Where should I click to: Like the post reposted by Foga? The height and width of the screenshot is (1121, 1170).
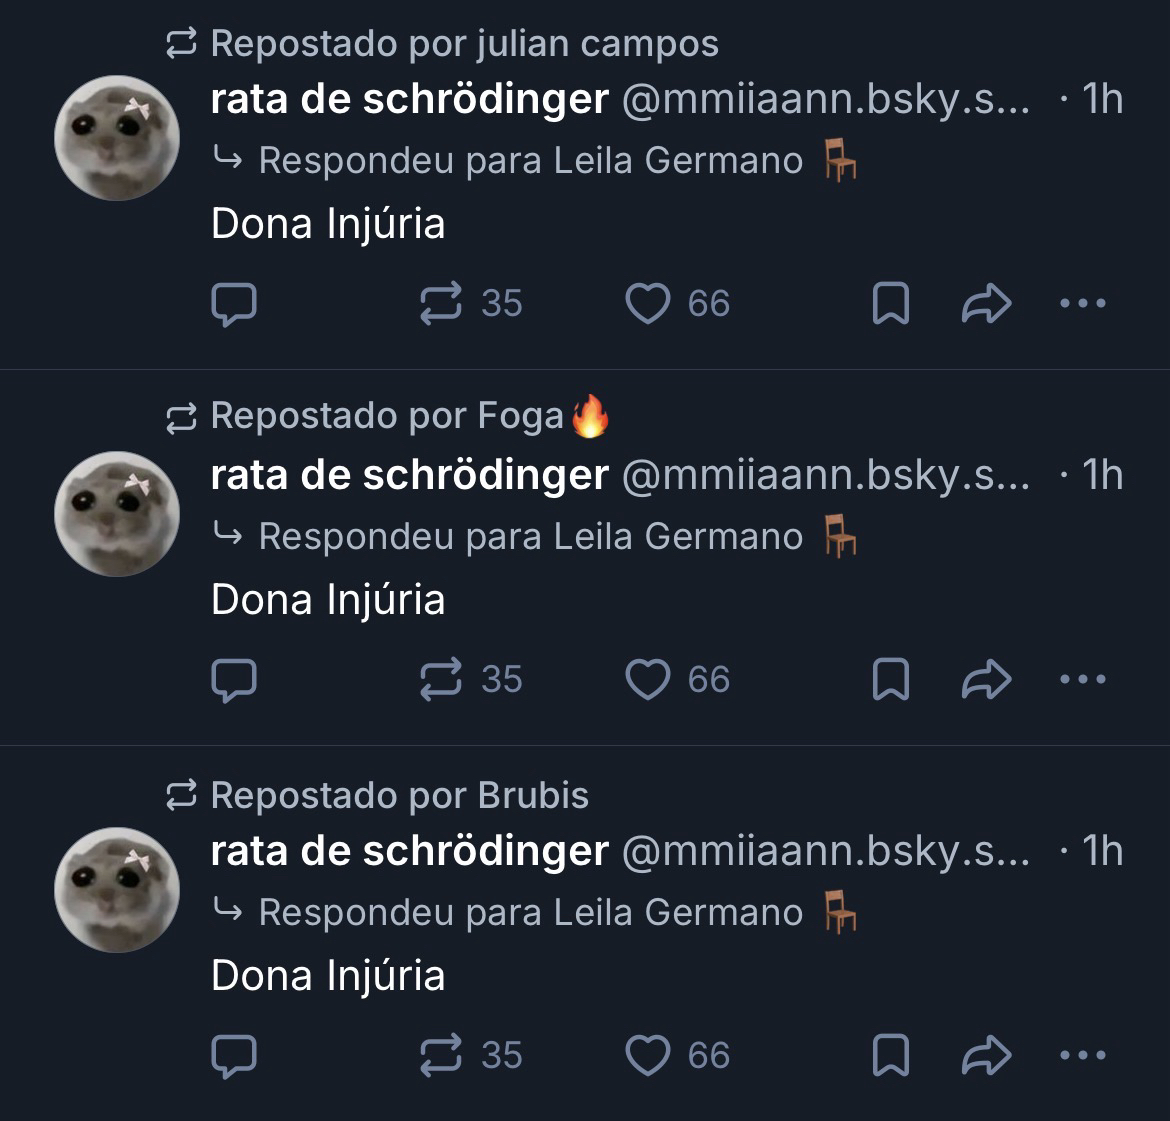(647, 679)
